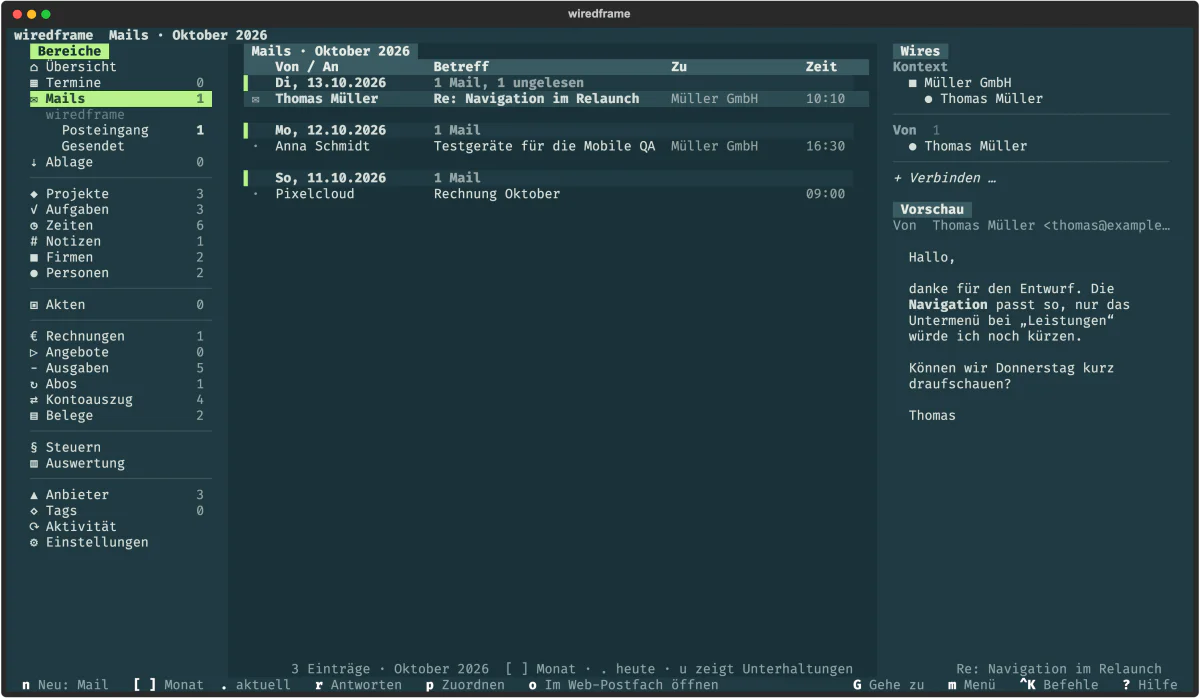Image resolution: width=1200 pixels, height=698 pixels.
Task: Click the diamond icon beside Projekte
Action: pos(34,194)
